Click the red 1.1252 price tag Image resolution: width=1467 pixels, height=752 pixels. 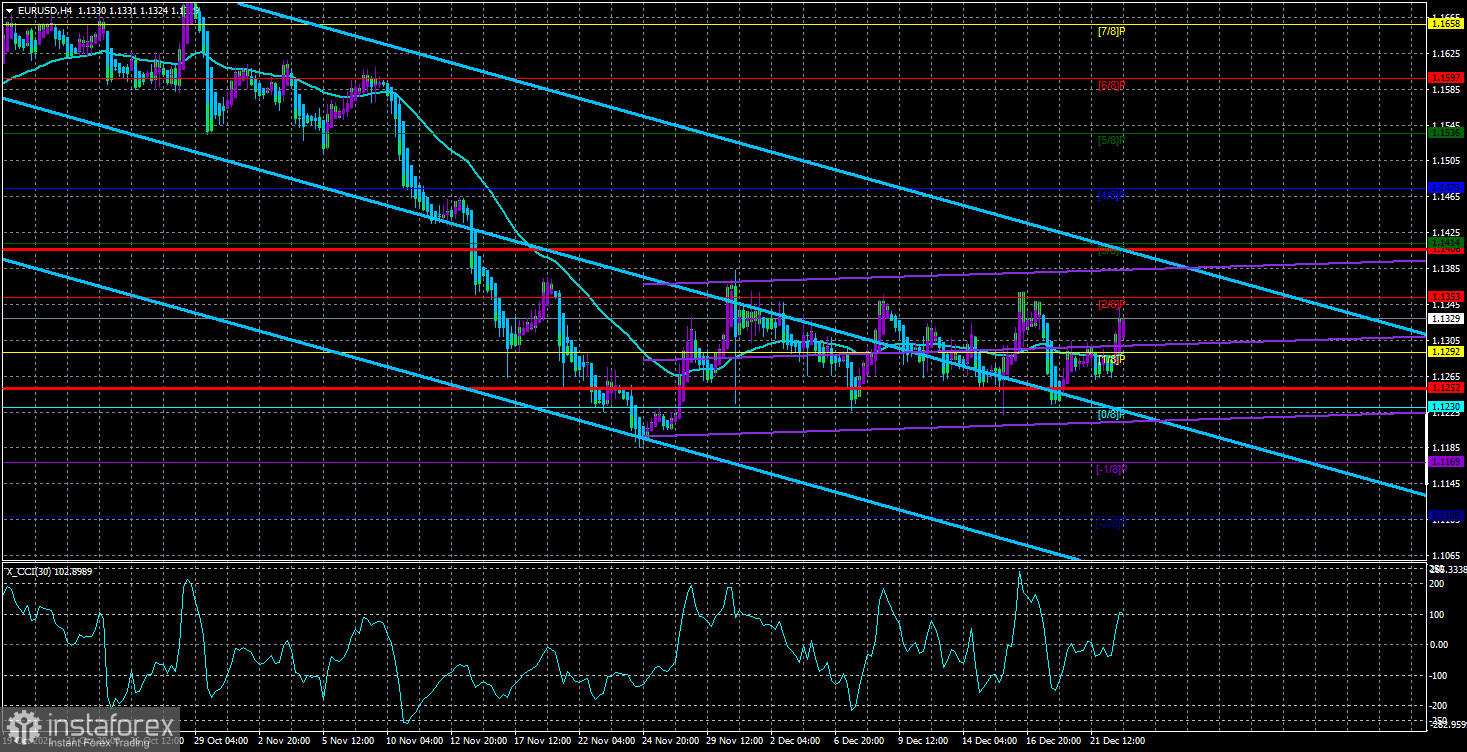click(x=1446, y=388)
